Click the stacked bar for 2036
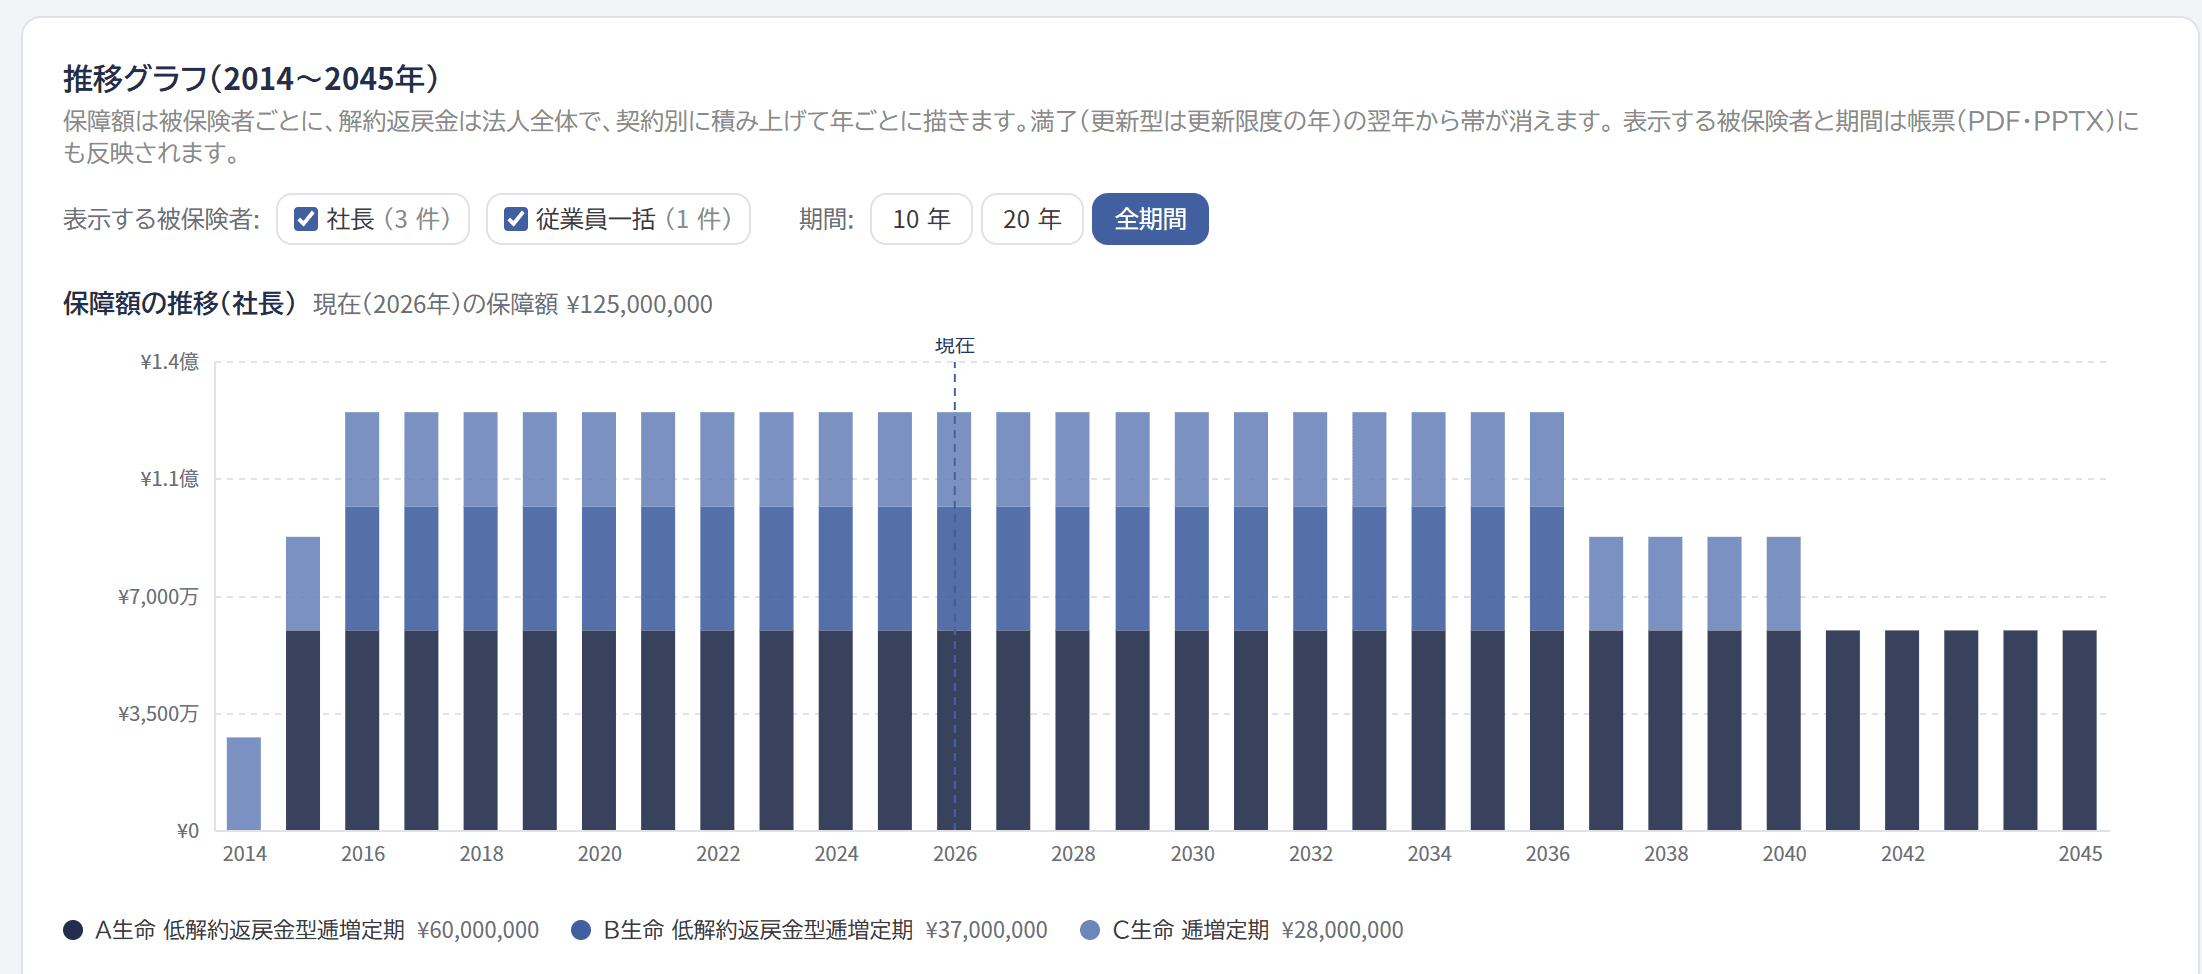 point(1547,621)
